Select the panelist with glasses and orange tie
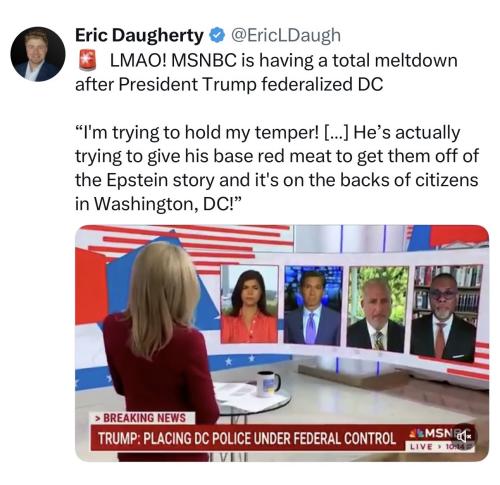The height and width of the screenshot is (485, 500). 444,312
